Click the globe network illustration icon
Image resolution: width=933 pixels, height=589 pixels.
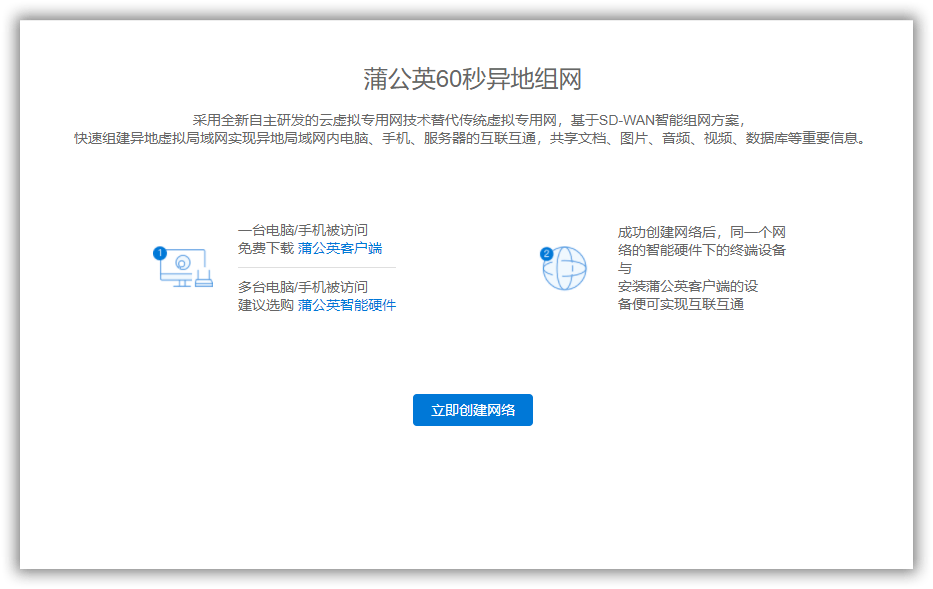tap(565, 268)
